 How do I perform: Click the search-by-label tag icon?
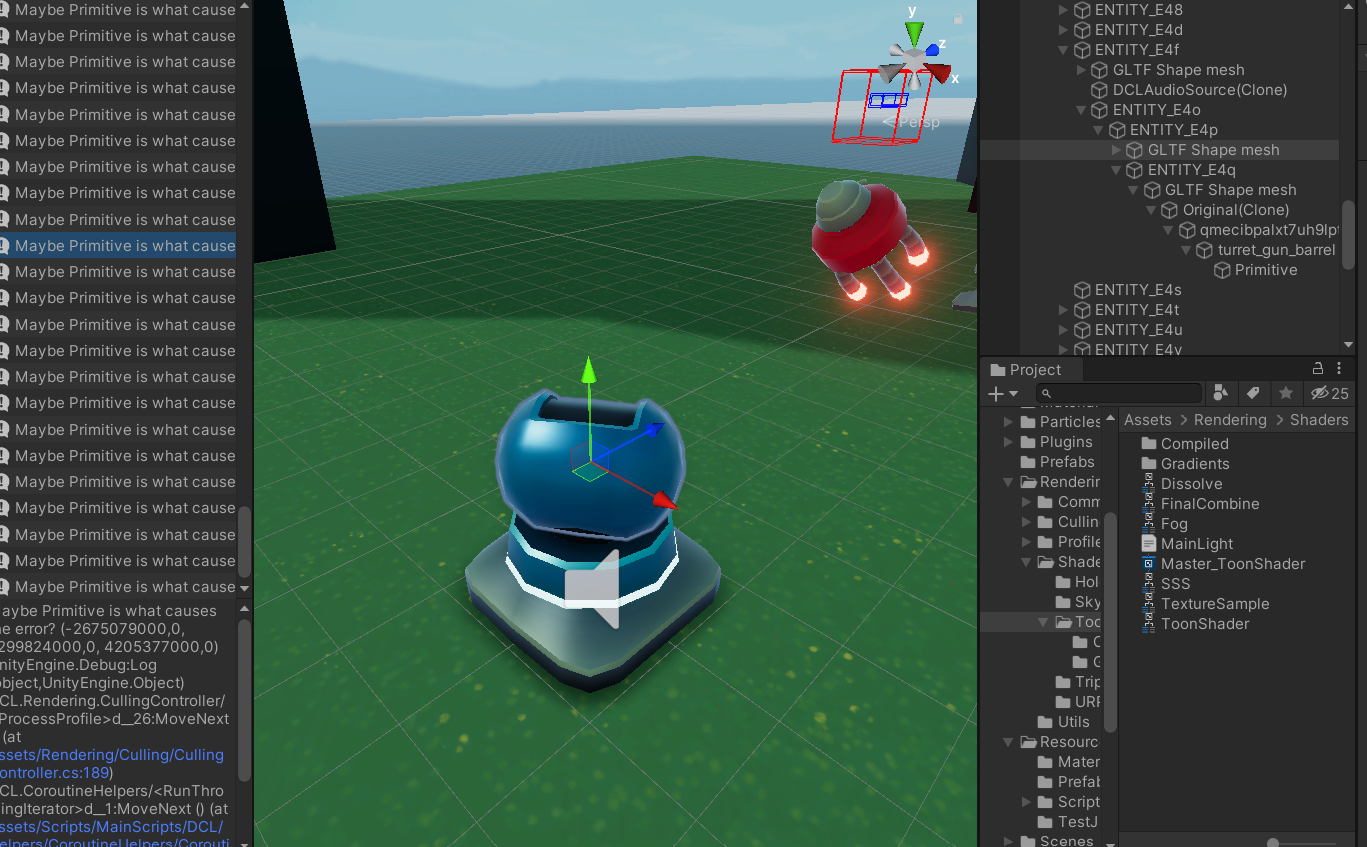pos(1254,393)
